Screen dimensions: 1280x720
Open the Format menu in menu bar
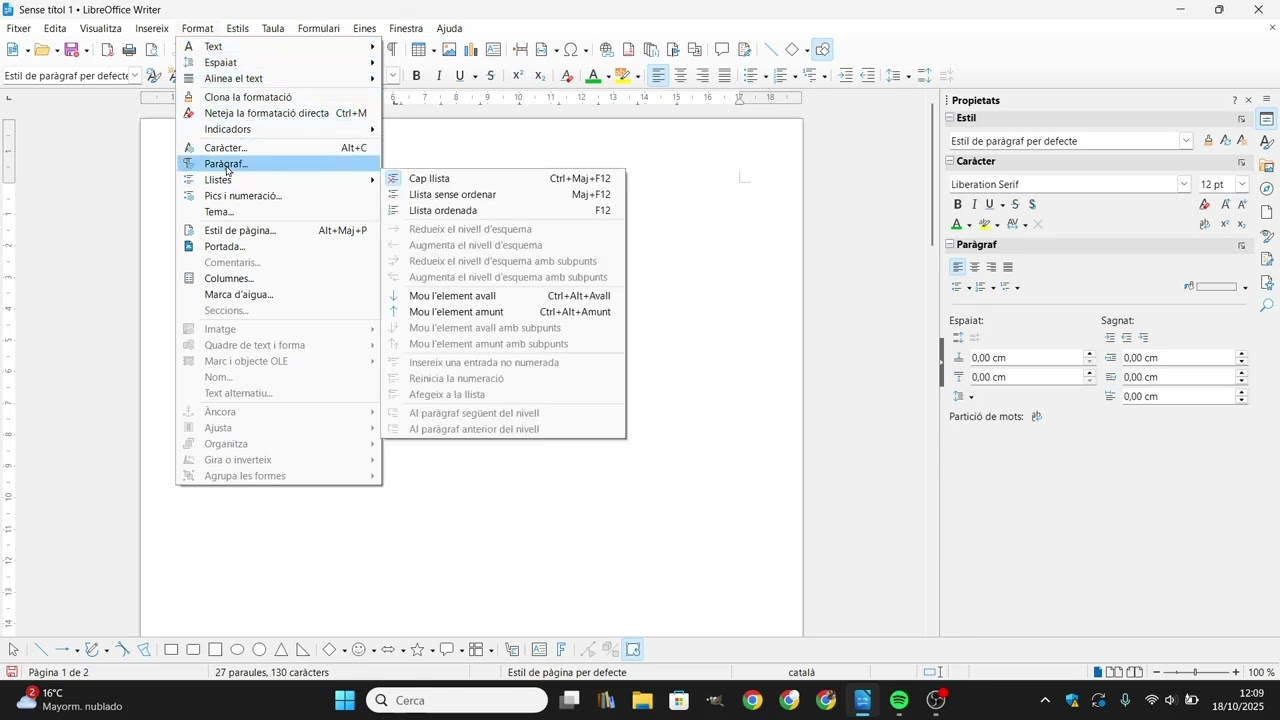tap(198, 28)
